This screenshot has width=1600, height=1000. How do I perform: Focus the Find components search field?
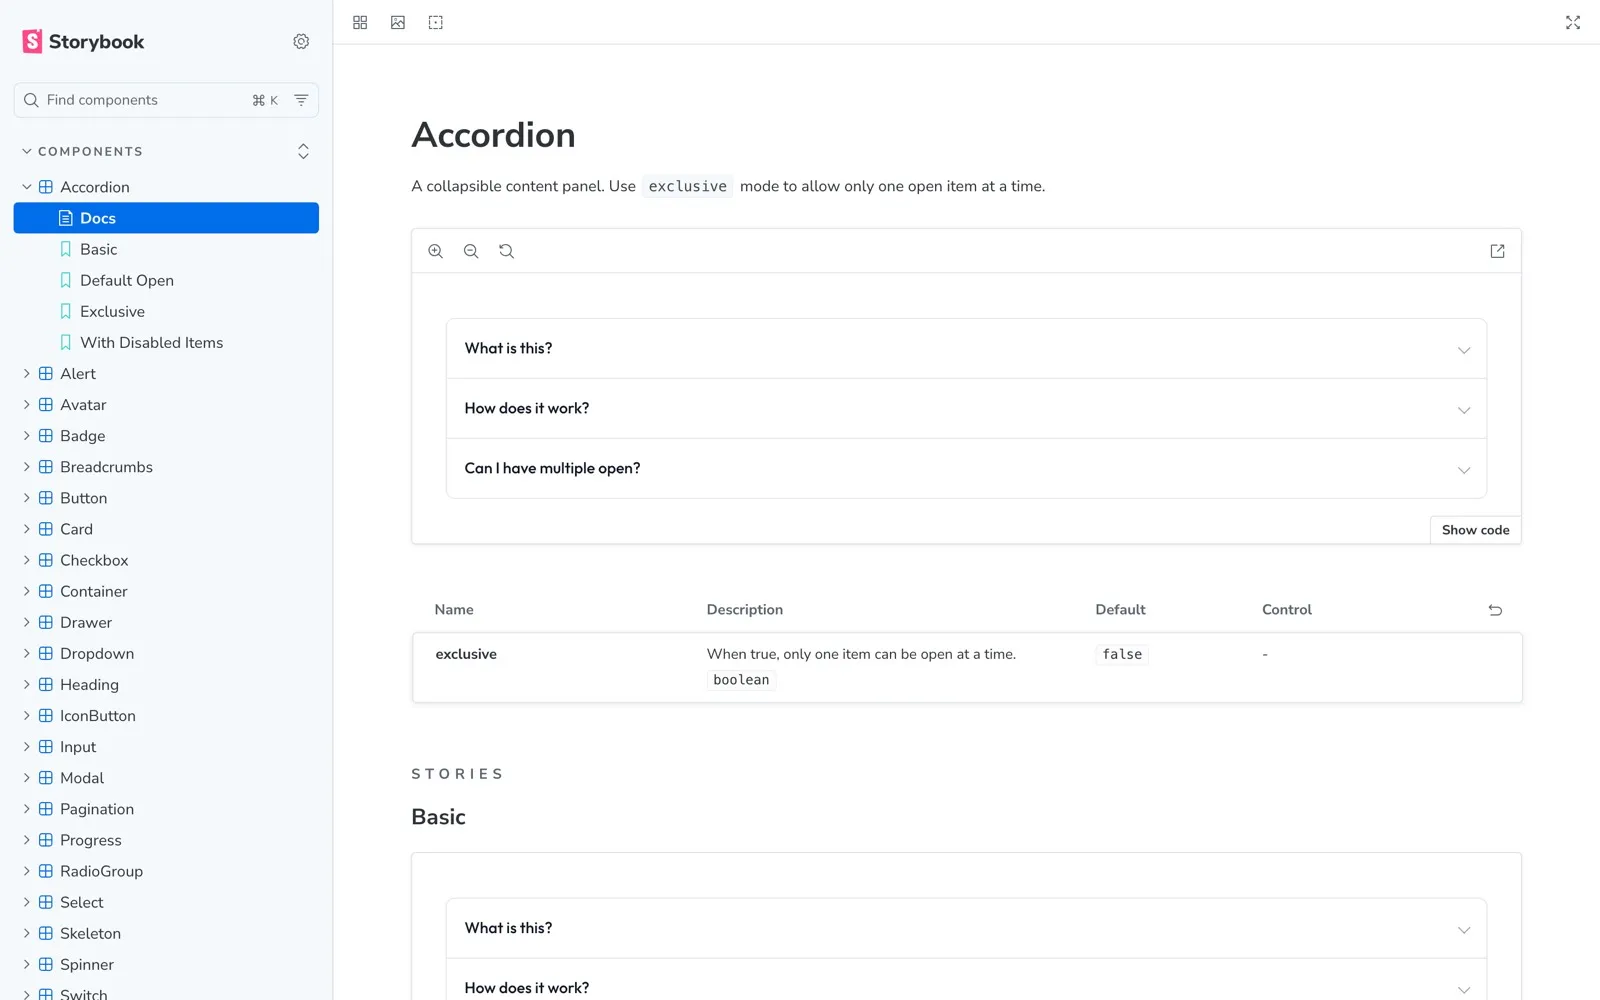coord(166,100)
